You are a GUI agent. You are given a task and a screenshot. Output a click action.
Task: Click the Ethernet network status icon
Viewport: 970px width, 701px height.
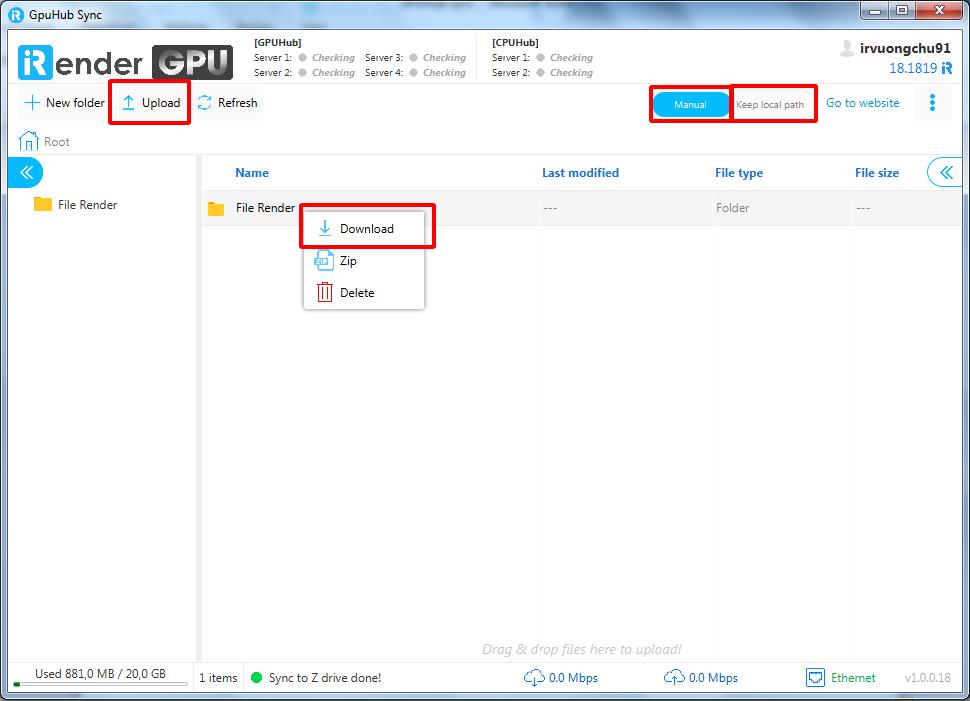(816, 678)
